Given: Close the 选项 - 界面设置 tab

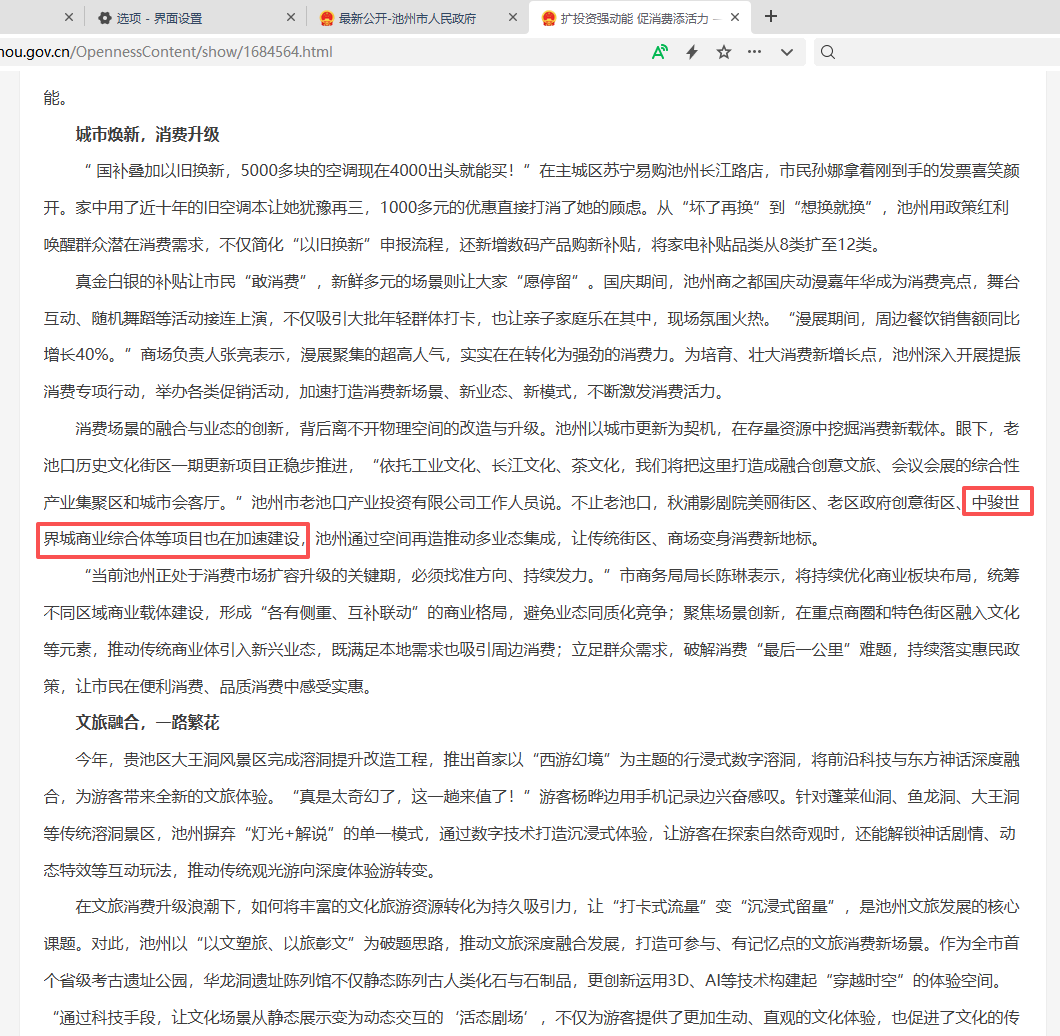Looking at the screenshot, I should coord(290,16).
